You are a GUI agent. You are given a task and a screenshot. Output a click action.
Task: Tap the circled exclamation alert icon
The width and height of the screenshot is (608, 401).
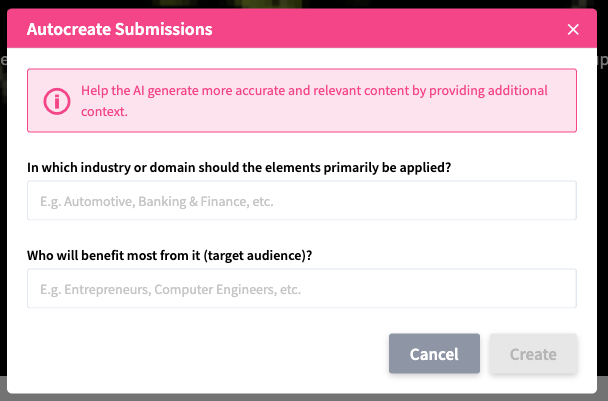[58, 100]
